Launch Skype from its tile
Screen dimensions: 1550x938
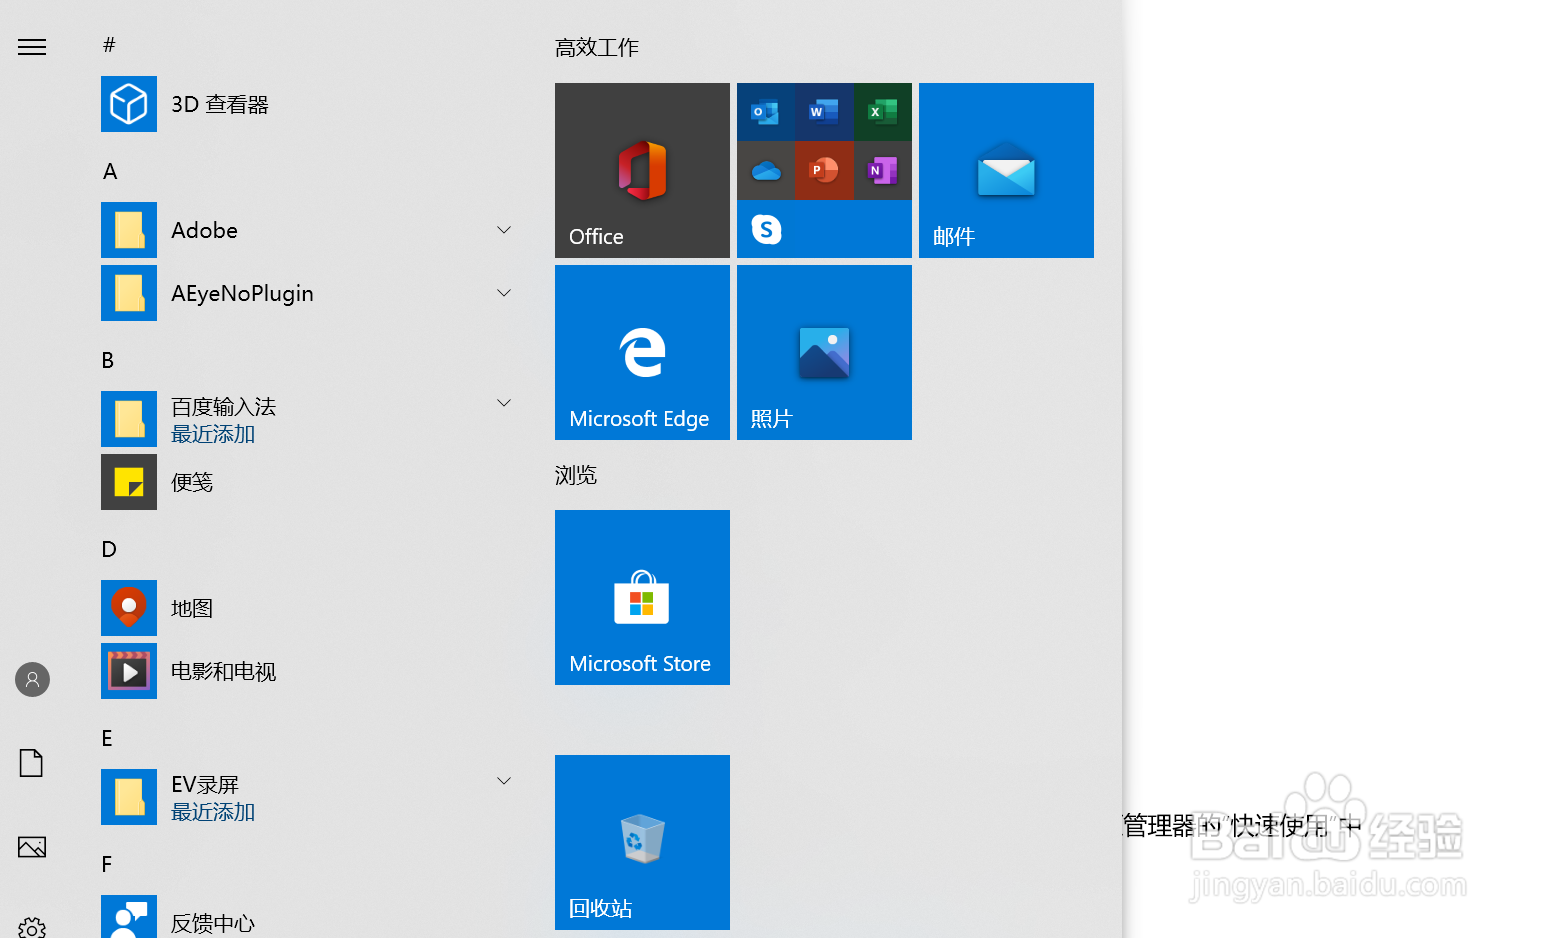824,229
